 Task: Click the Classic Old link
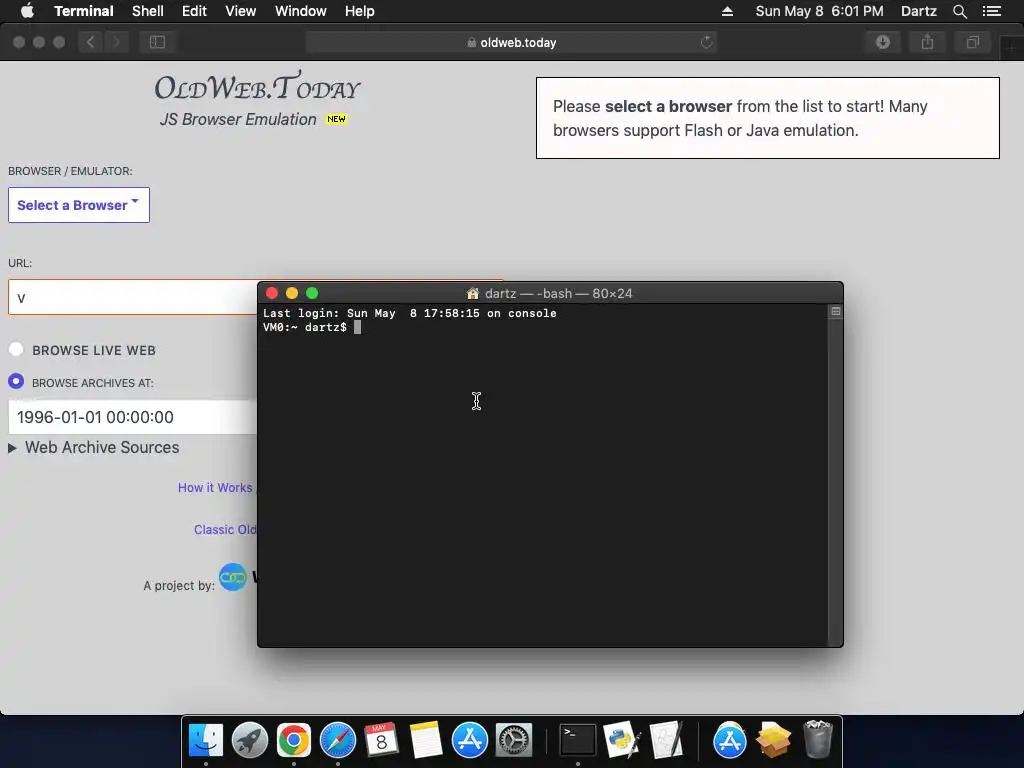pos(225,530)
